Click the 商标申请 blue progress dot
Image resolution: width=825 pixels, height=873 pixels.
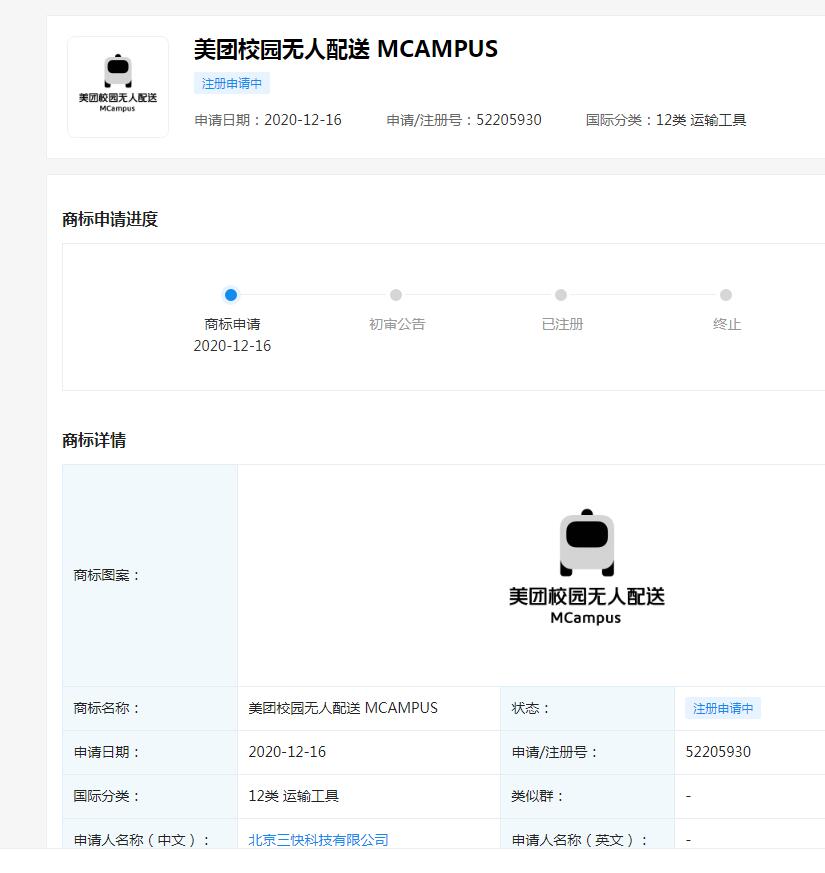[x=230, y=295]
